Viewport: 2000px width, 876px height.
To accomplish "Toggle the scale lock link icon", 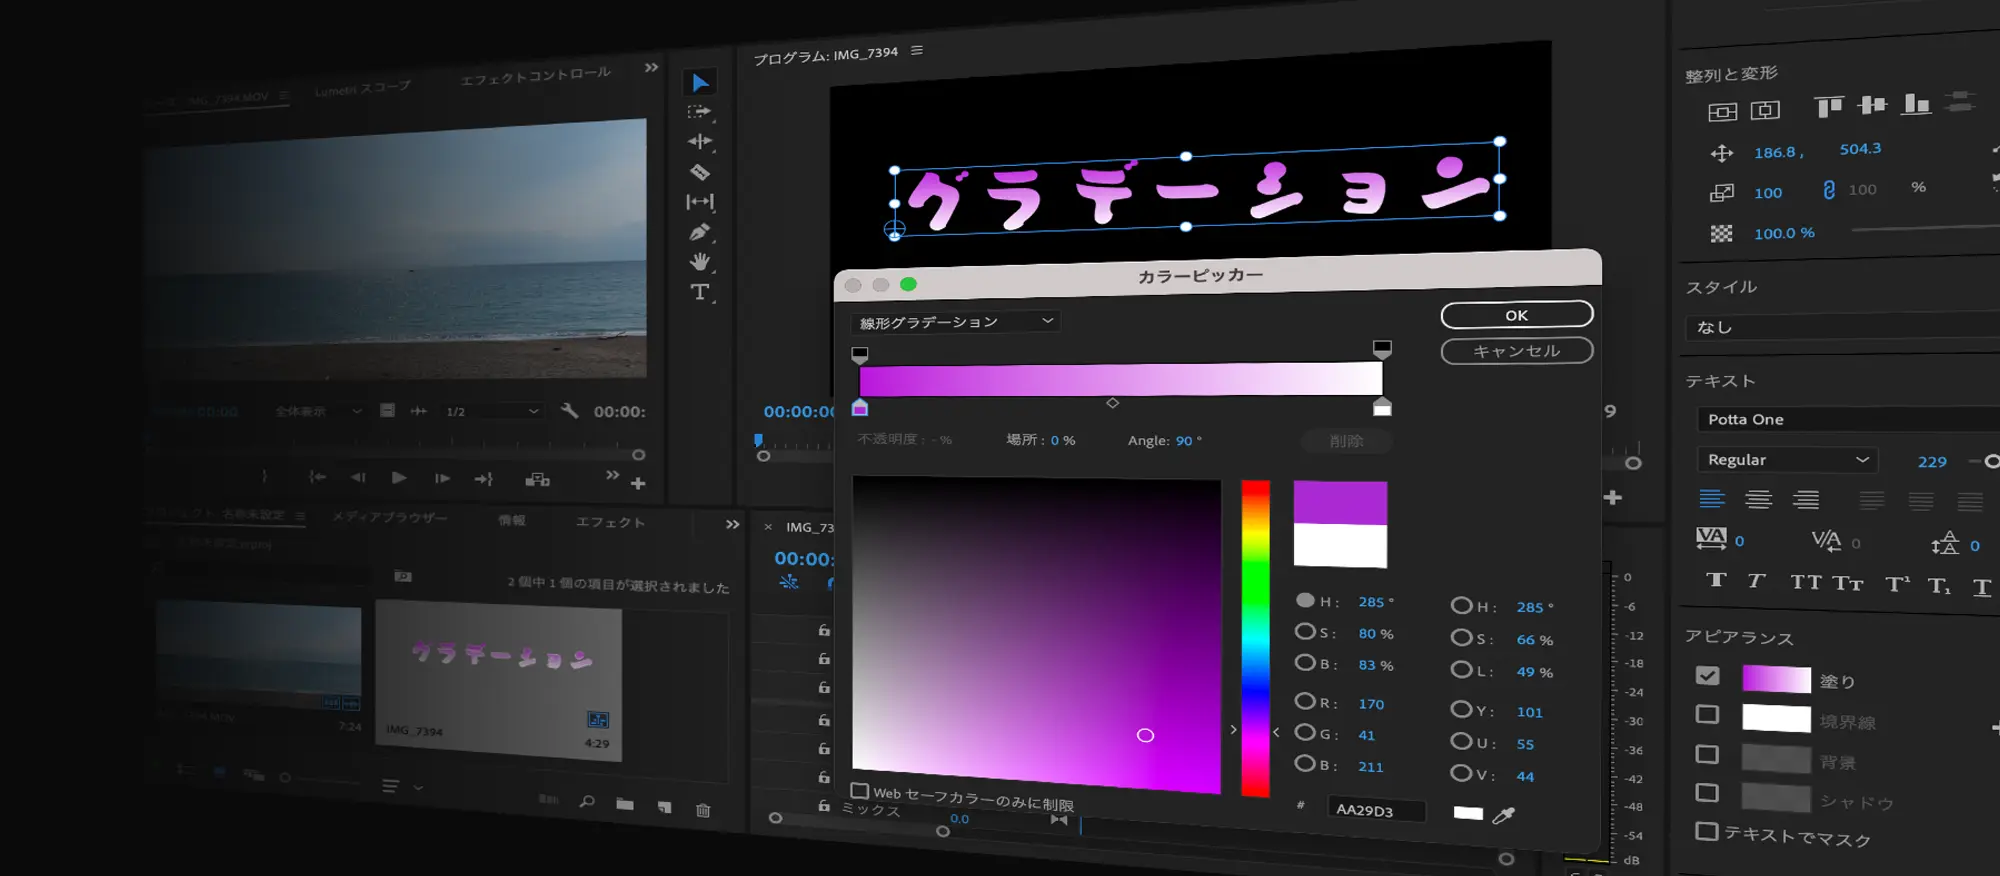I will click(1829, 190).
